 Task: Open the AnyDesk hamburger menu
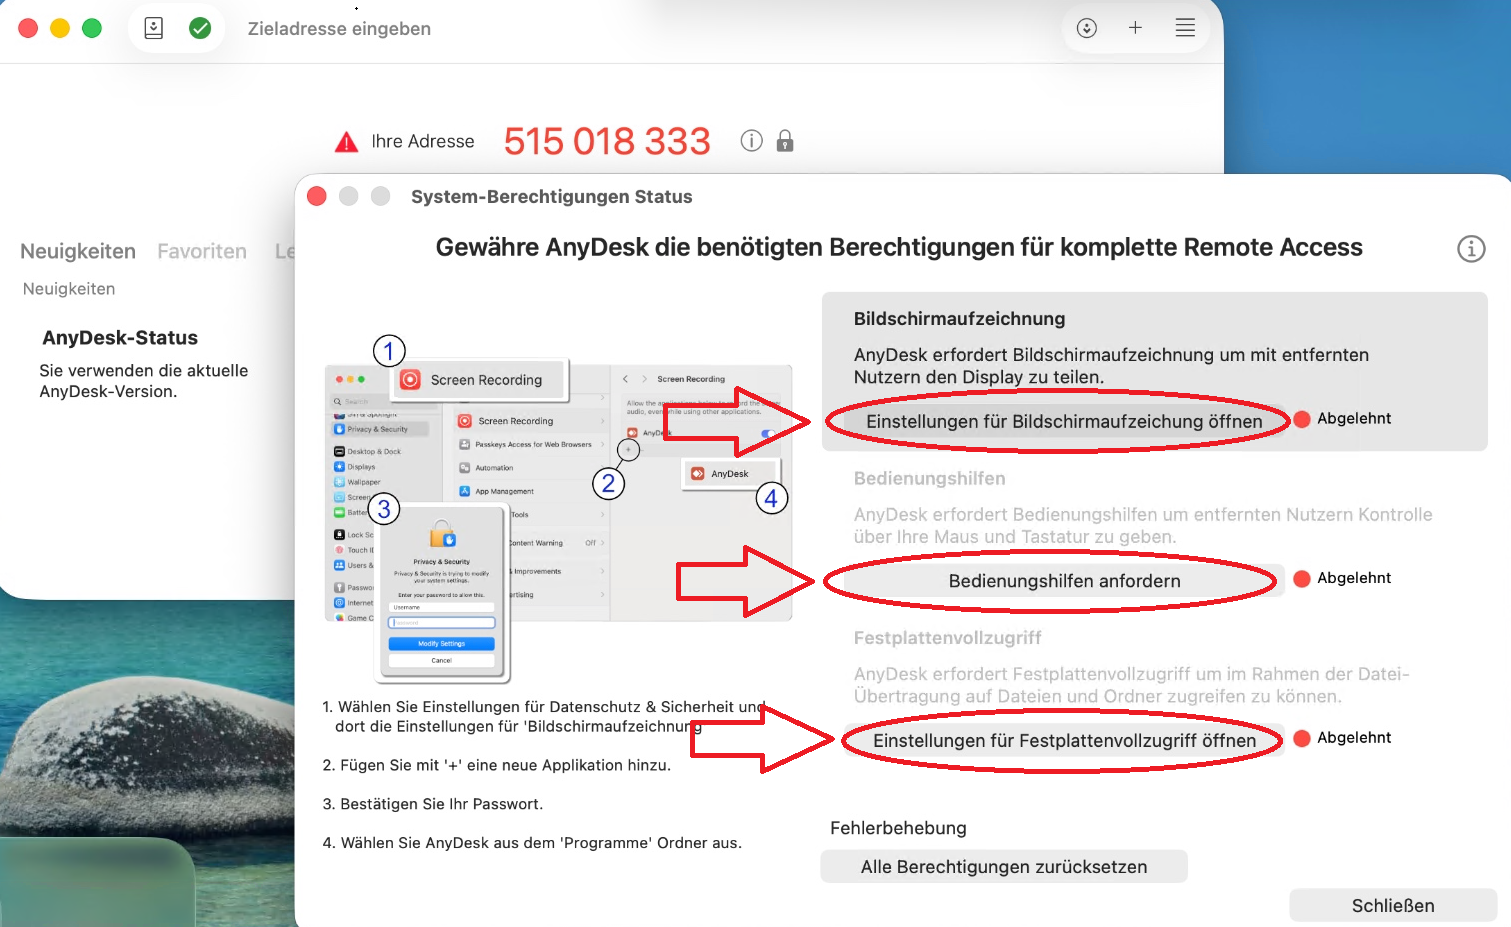(1185, 28)
